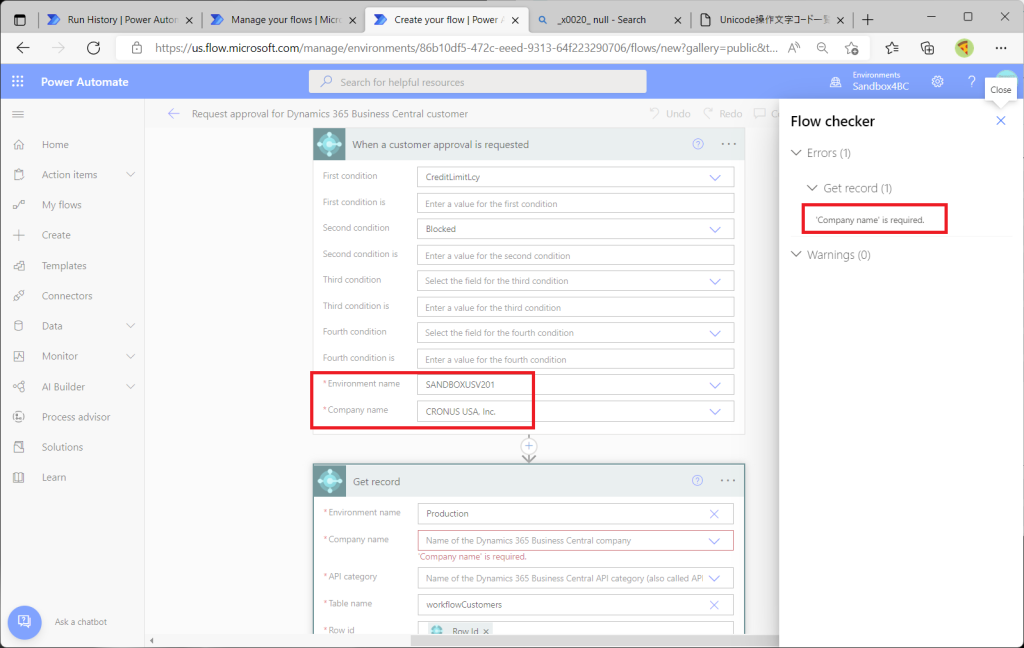The height and width of the screenshot is (648, 1024).
Task: Insert a new step with plus connector
Action: [529, 446]
